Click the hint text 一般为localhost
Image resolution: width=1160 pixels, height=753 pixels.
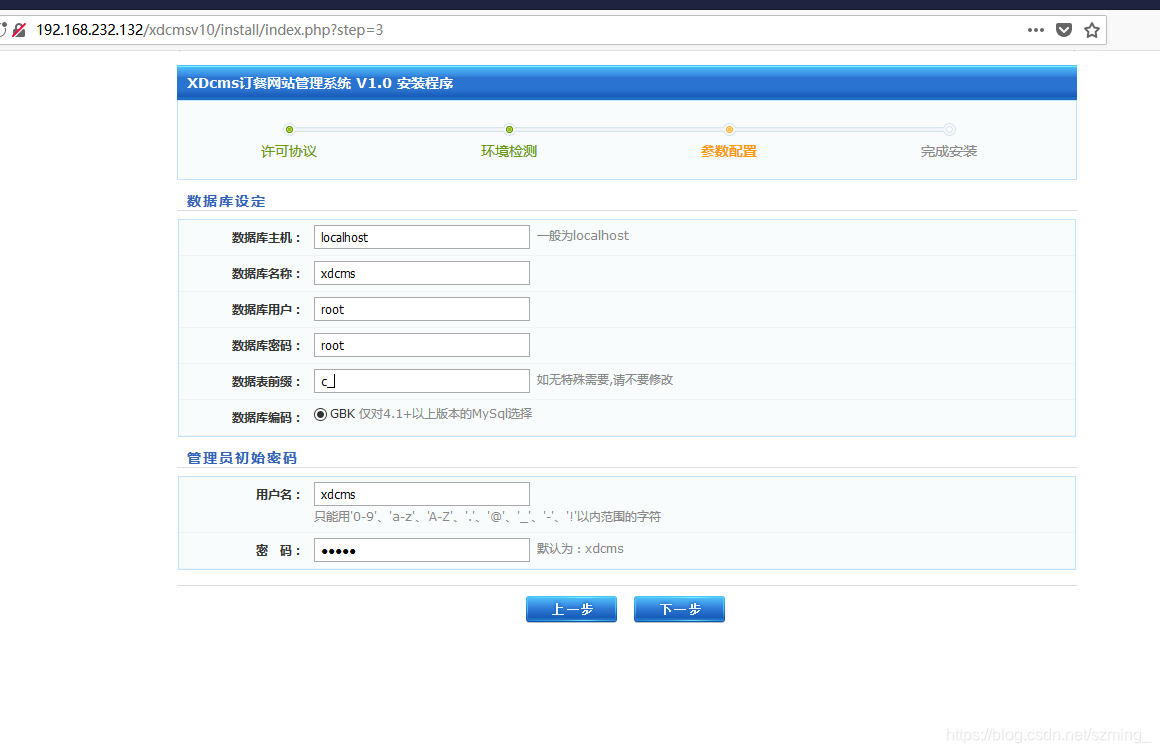(583, 236)
